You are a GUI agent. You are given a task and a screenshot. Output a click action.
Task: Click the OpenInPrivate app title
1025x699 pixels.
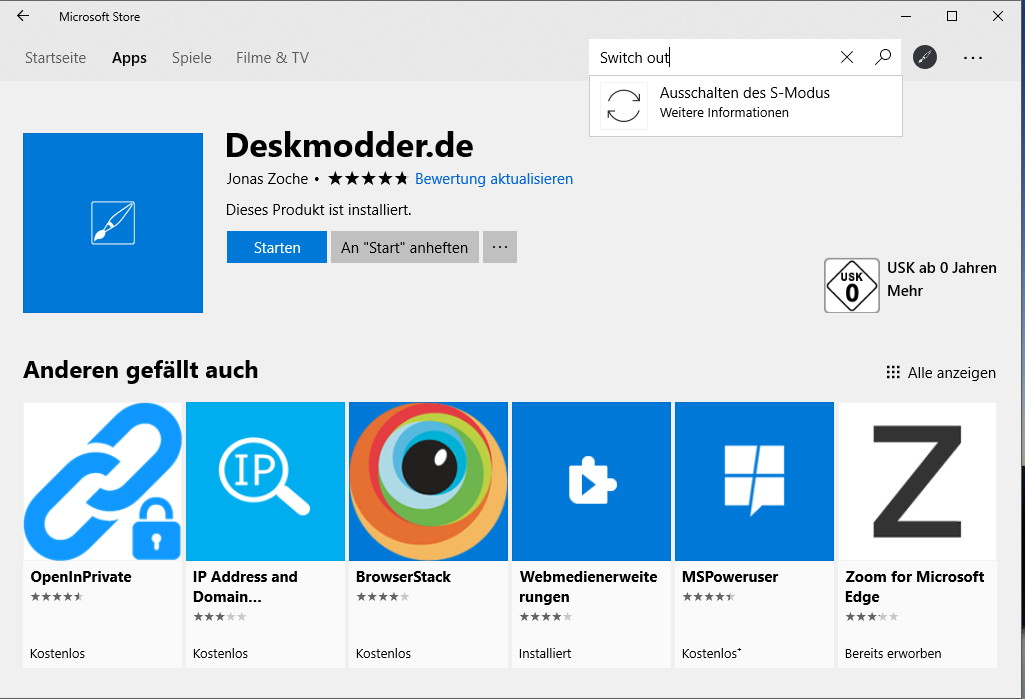pos(81,577)
